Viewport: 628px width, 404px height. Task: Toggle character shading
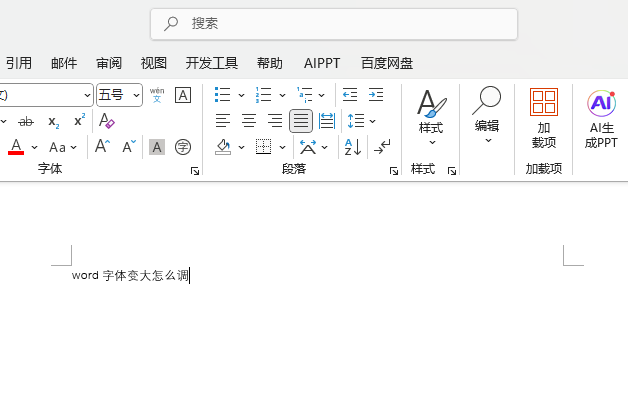pos(157,147)
